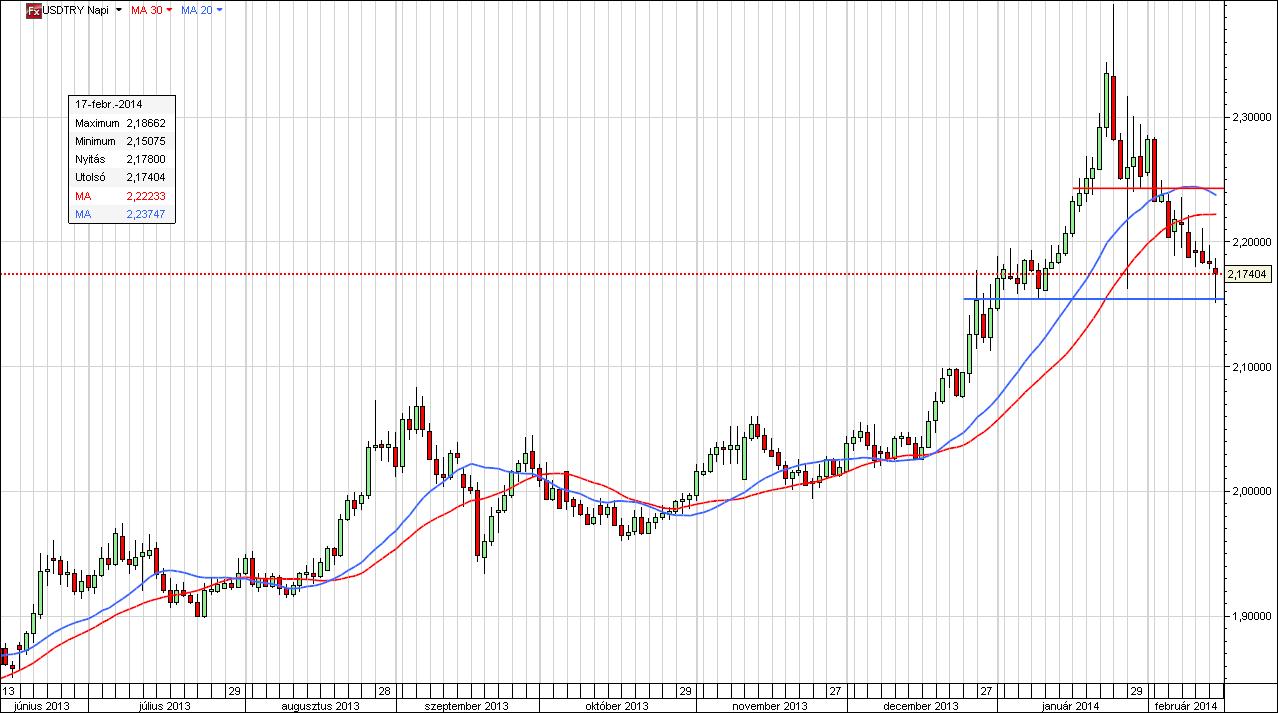The image size is (1278, 713).
Task: Click the red Fx instrument icon
Action: tap(32, 10)
